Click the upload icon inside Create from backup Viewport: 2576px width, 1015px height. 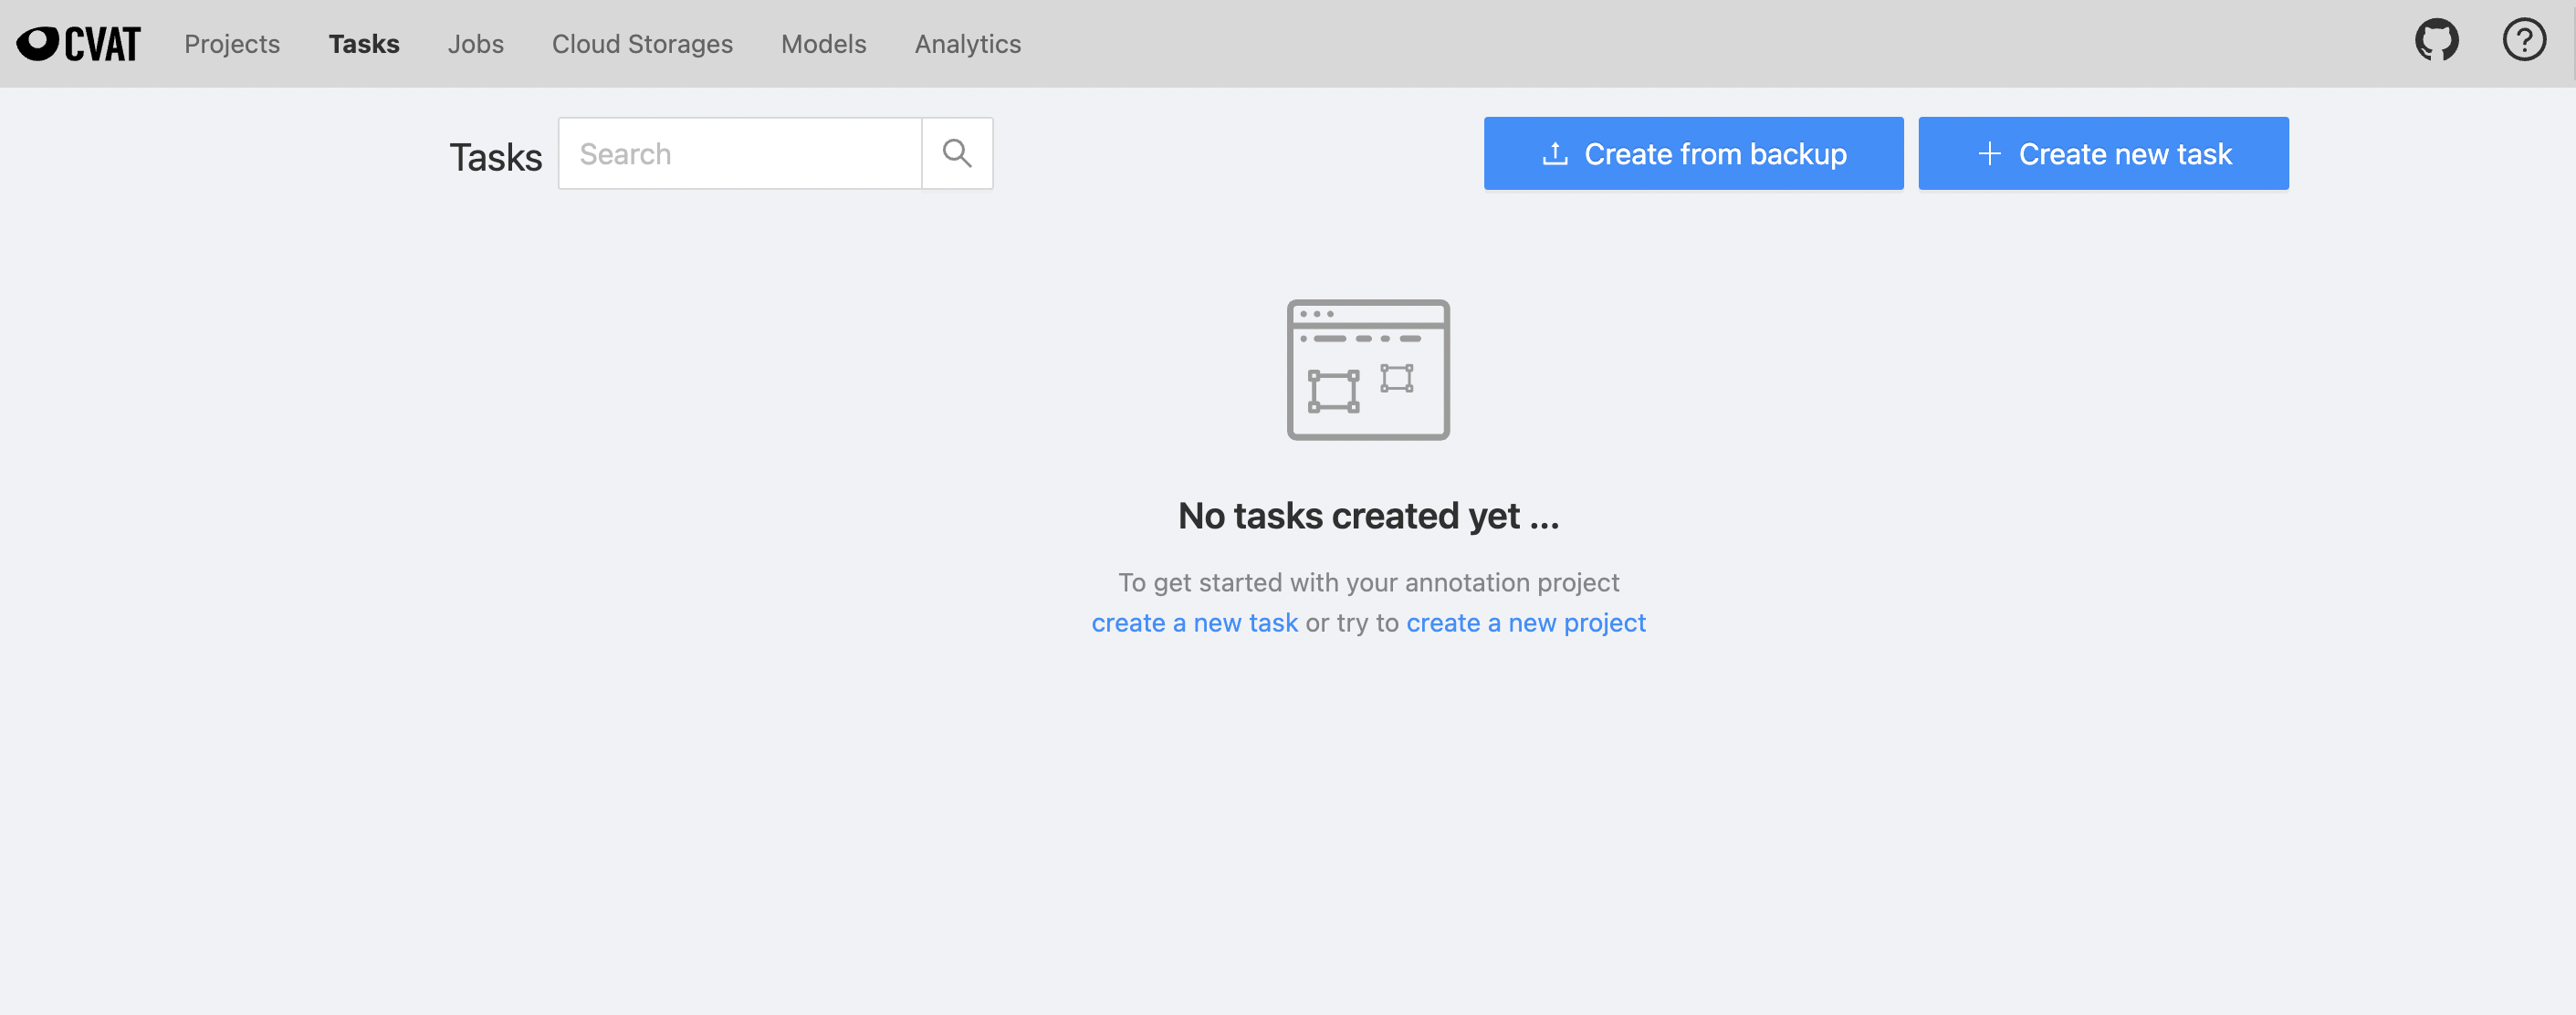click(x=1555, y=153)
